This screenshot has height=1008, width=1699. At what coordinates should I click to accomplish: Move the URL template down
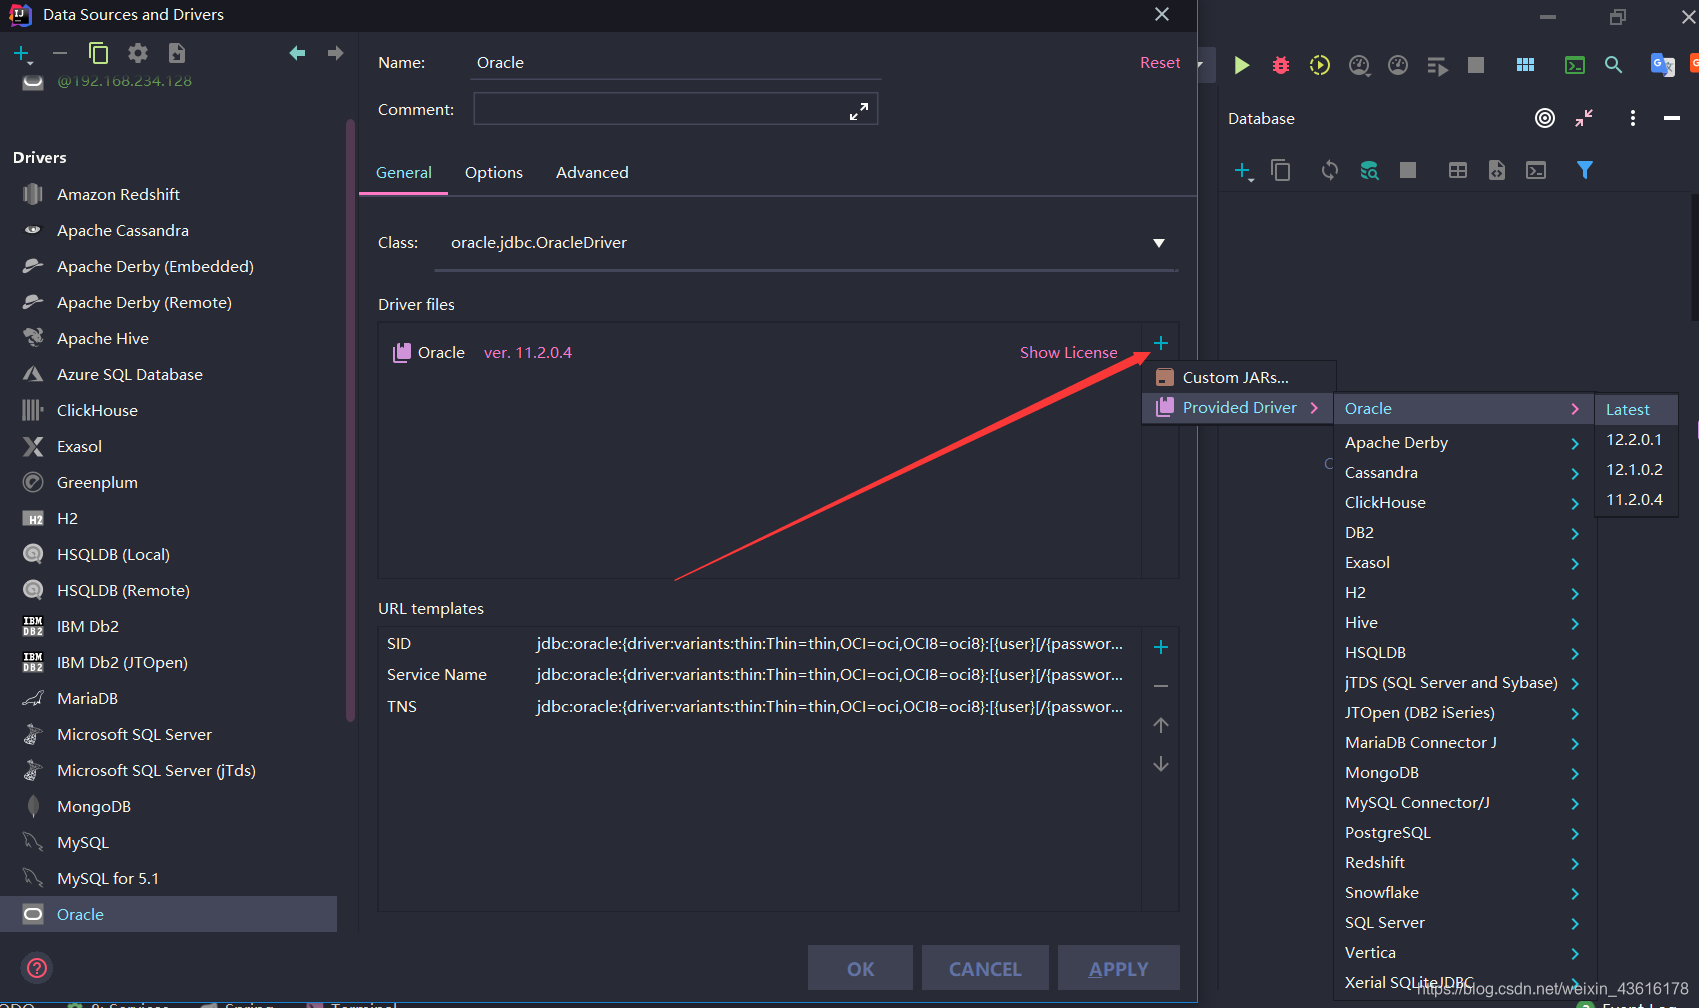click(1161, 764)
